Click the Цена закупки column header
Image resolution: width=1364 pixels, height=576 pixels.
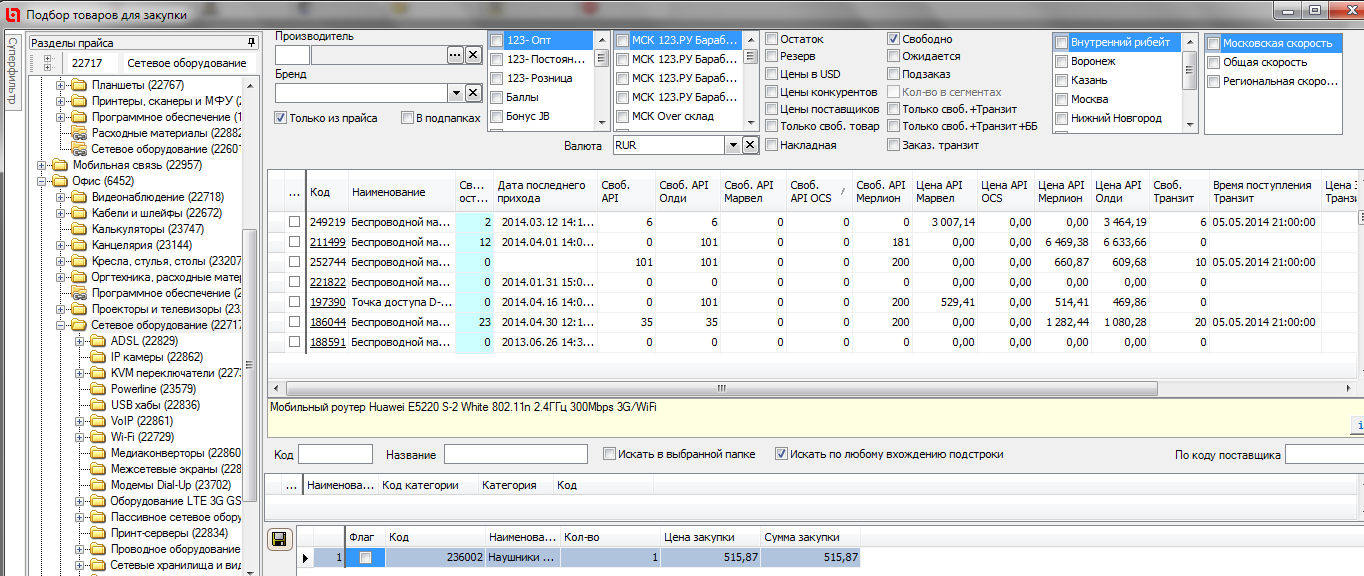click(710, 537)
